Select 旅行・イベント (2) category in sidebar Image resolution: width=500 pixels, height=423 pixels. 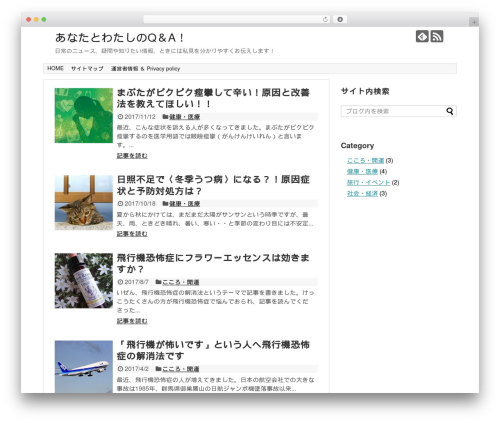point(368,183)
